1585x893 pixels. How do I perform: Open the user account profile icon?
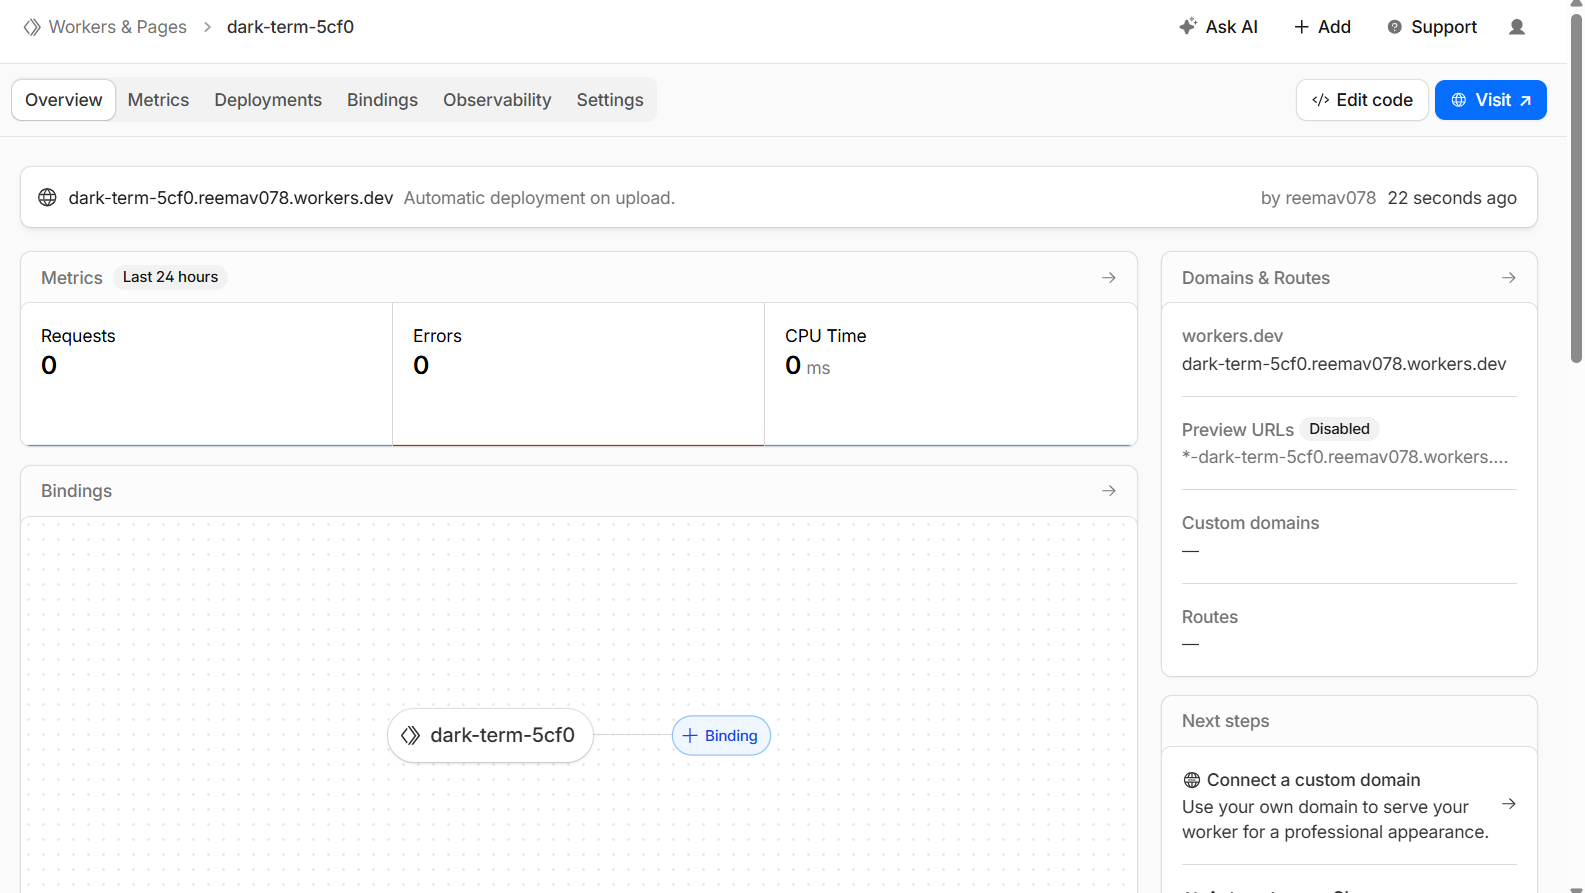[1517, 27]
